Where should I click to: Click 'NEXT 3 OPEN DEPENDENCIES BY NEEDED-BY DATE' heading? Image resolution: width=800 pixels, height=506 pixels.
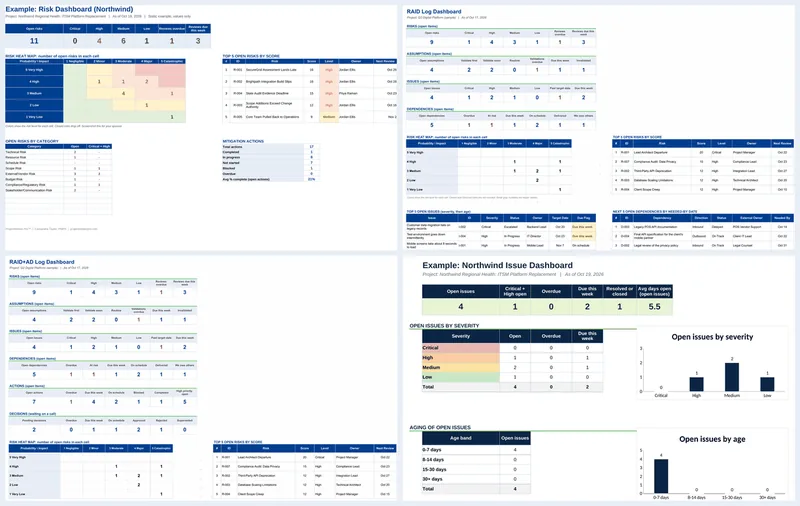pos(655,211)
